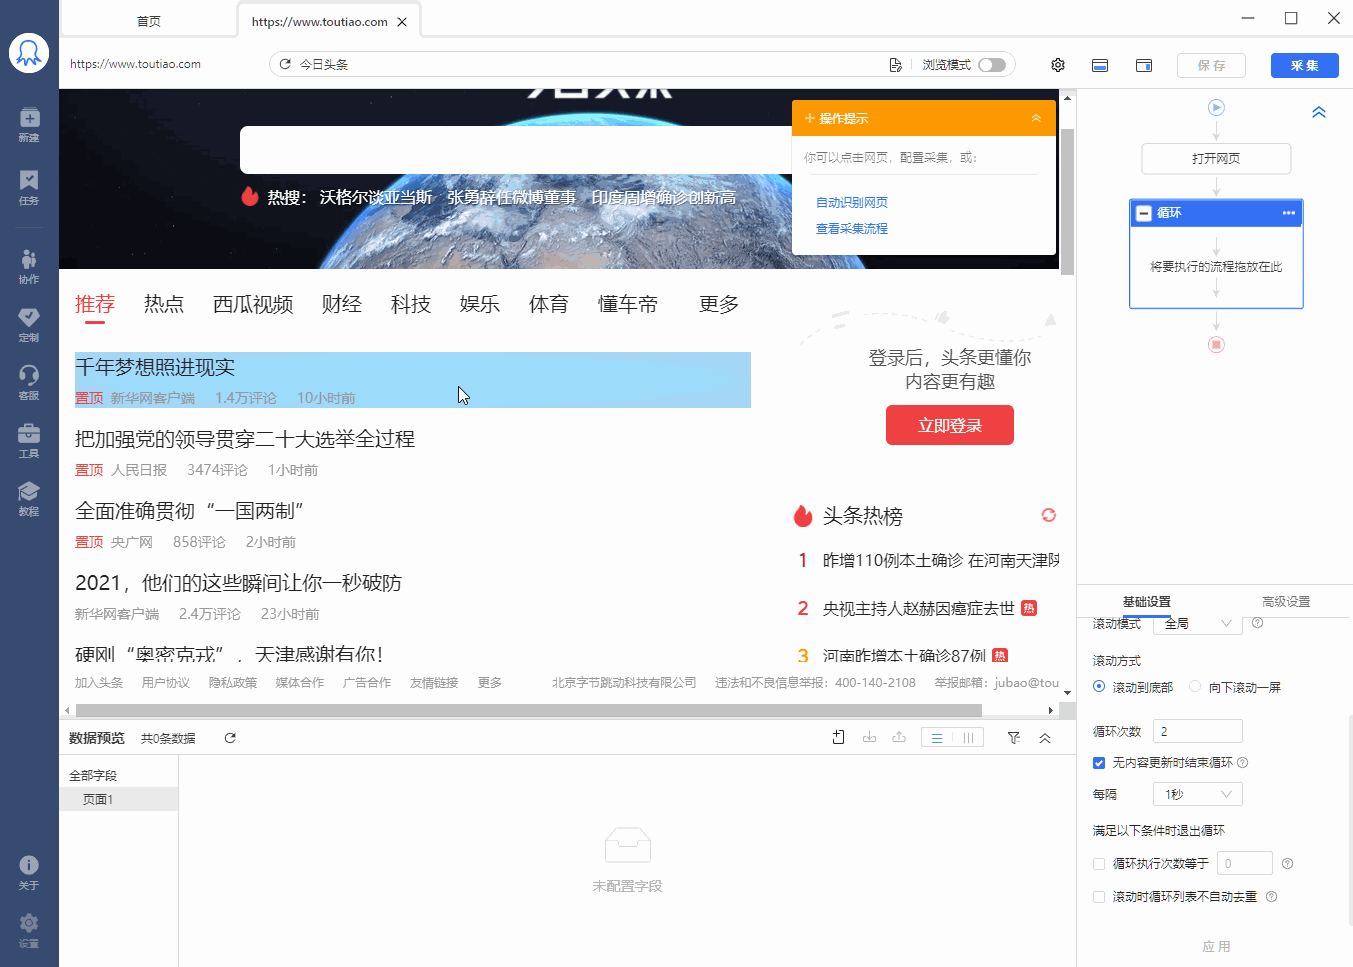Switch to the horizontal list view icon
Screen dimensions: 1353x967
tap(937, 738)
